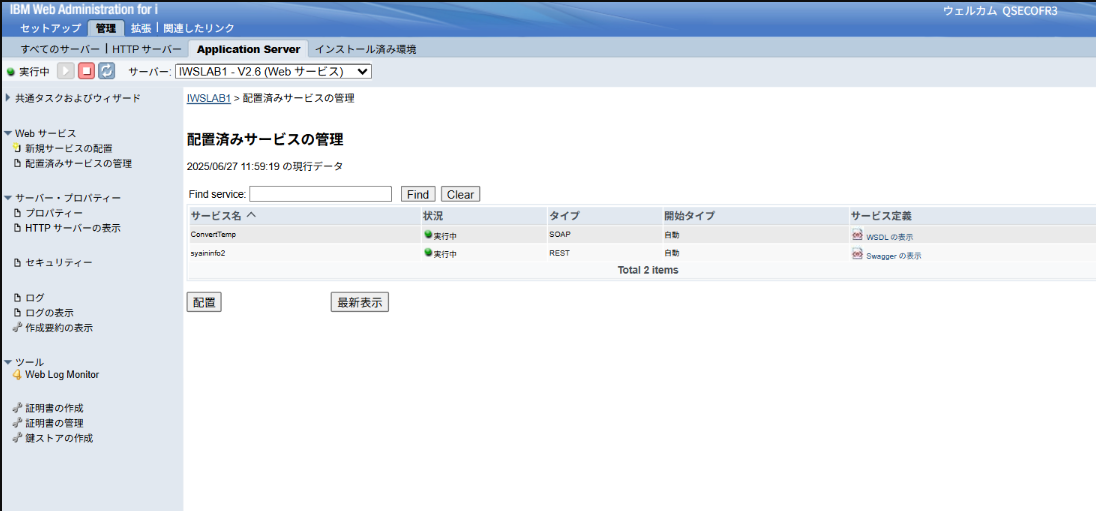Open プロパティー in sidebar
1096x511 pixels.
(x=54, y=213)
